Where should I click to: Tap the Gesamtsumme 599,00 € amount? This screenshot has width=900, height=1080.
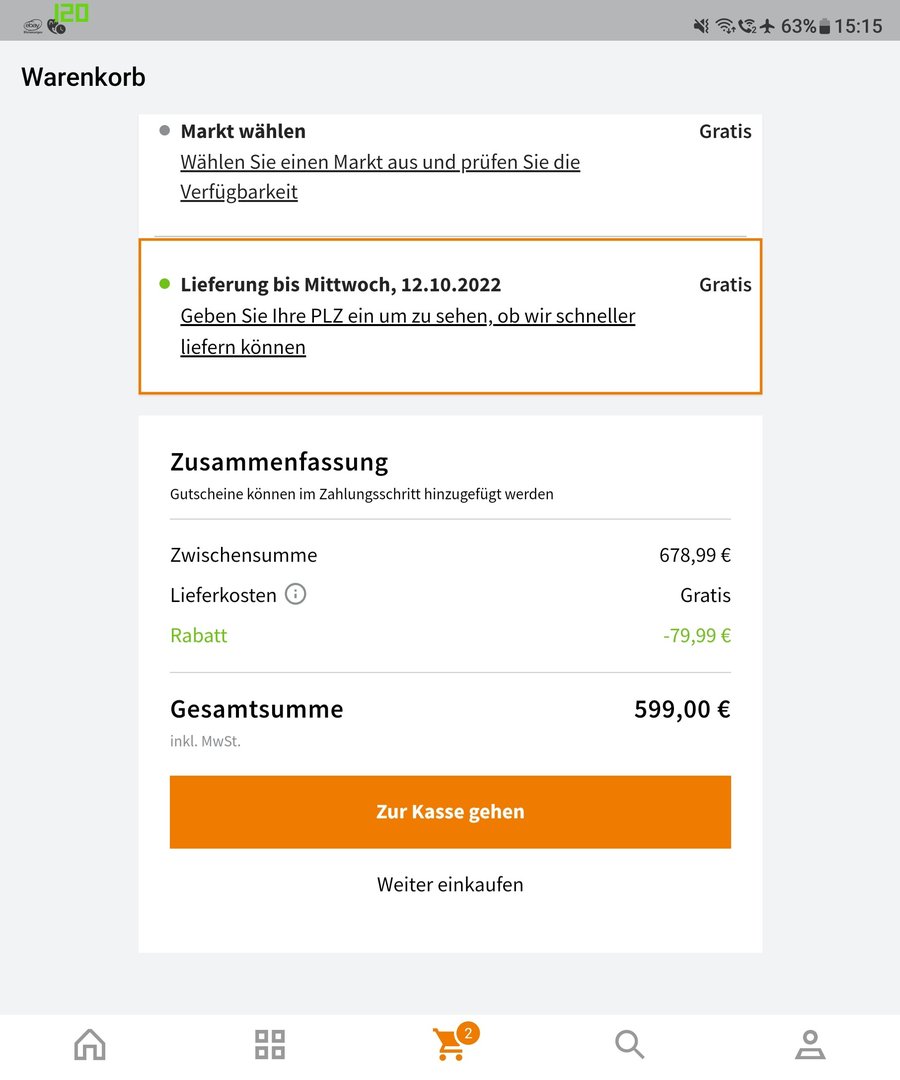682,709
